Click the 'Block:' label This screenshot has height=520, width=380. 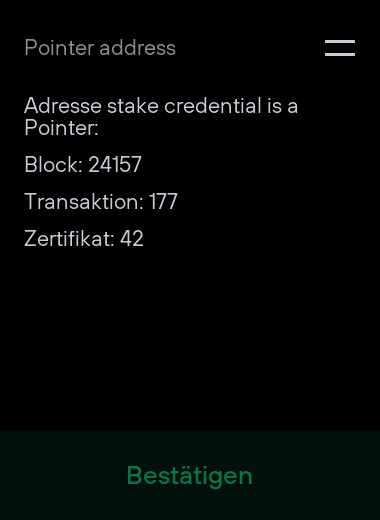click(x=54, y=164)
